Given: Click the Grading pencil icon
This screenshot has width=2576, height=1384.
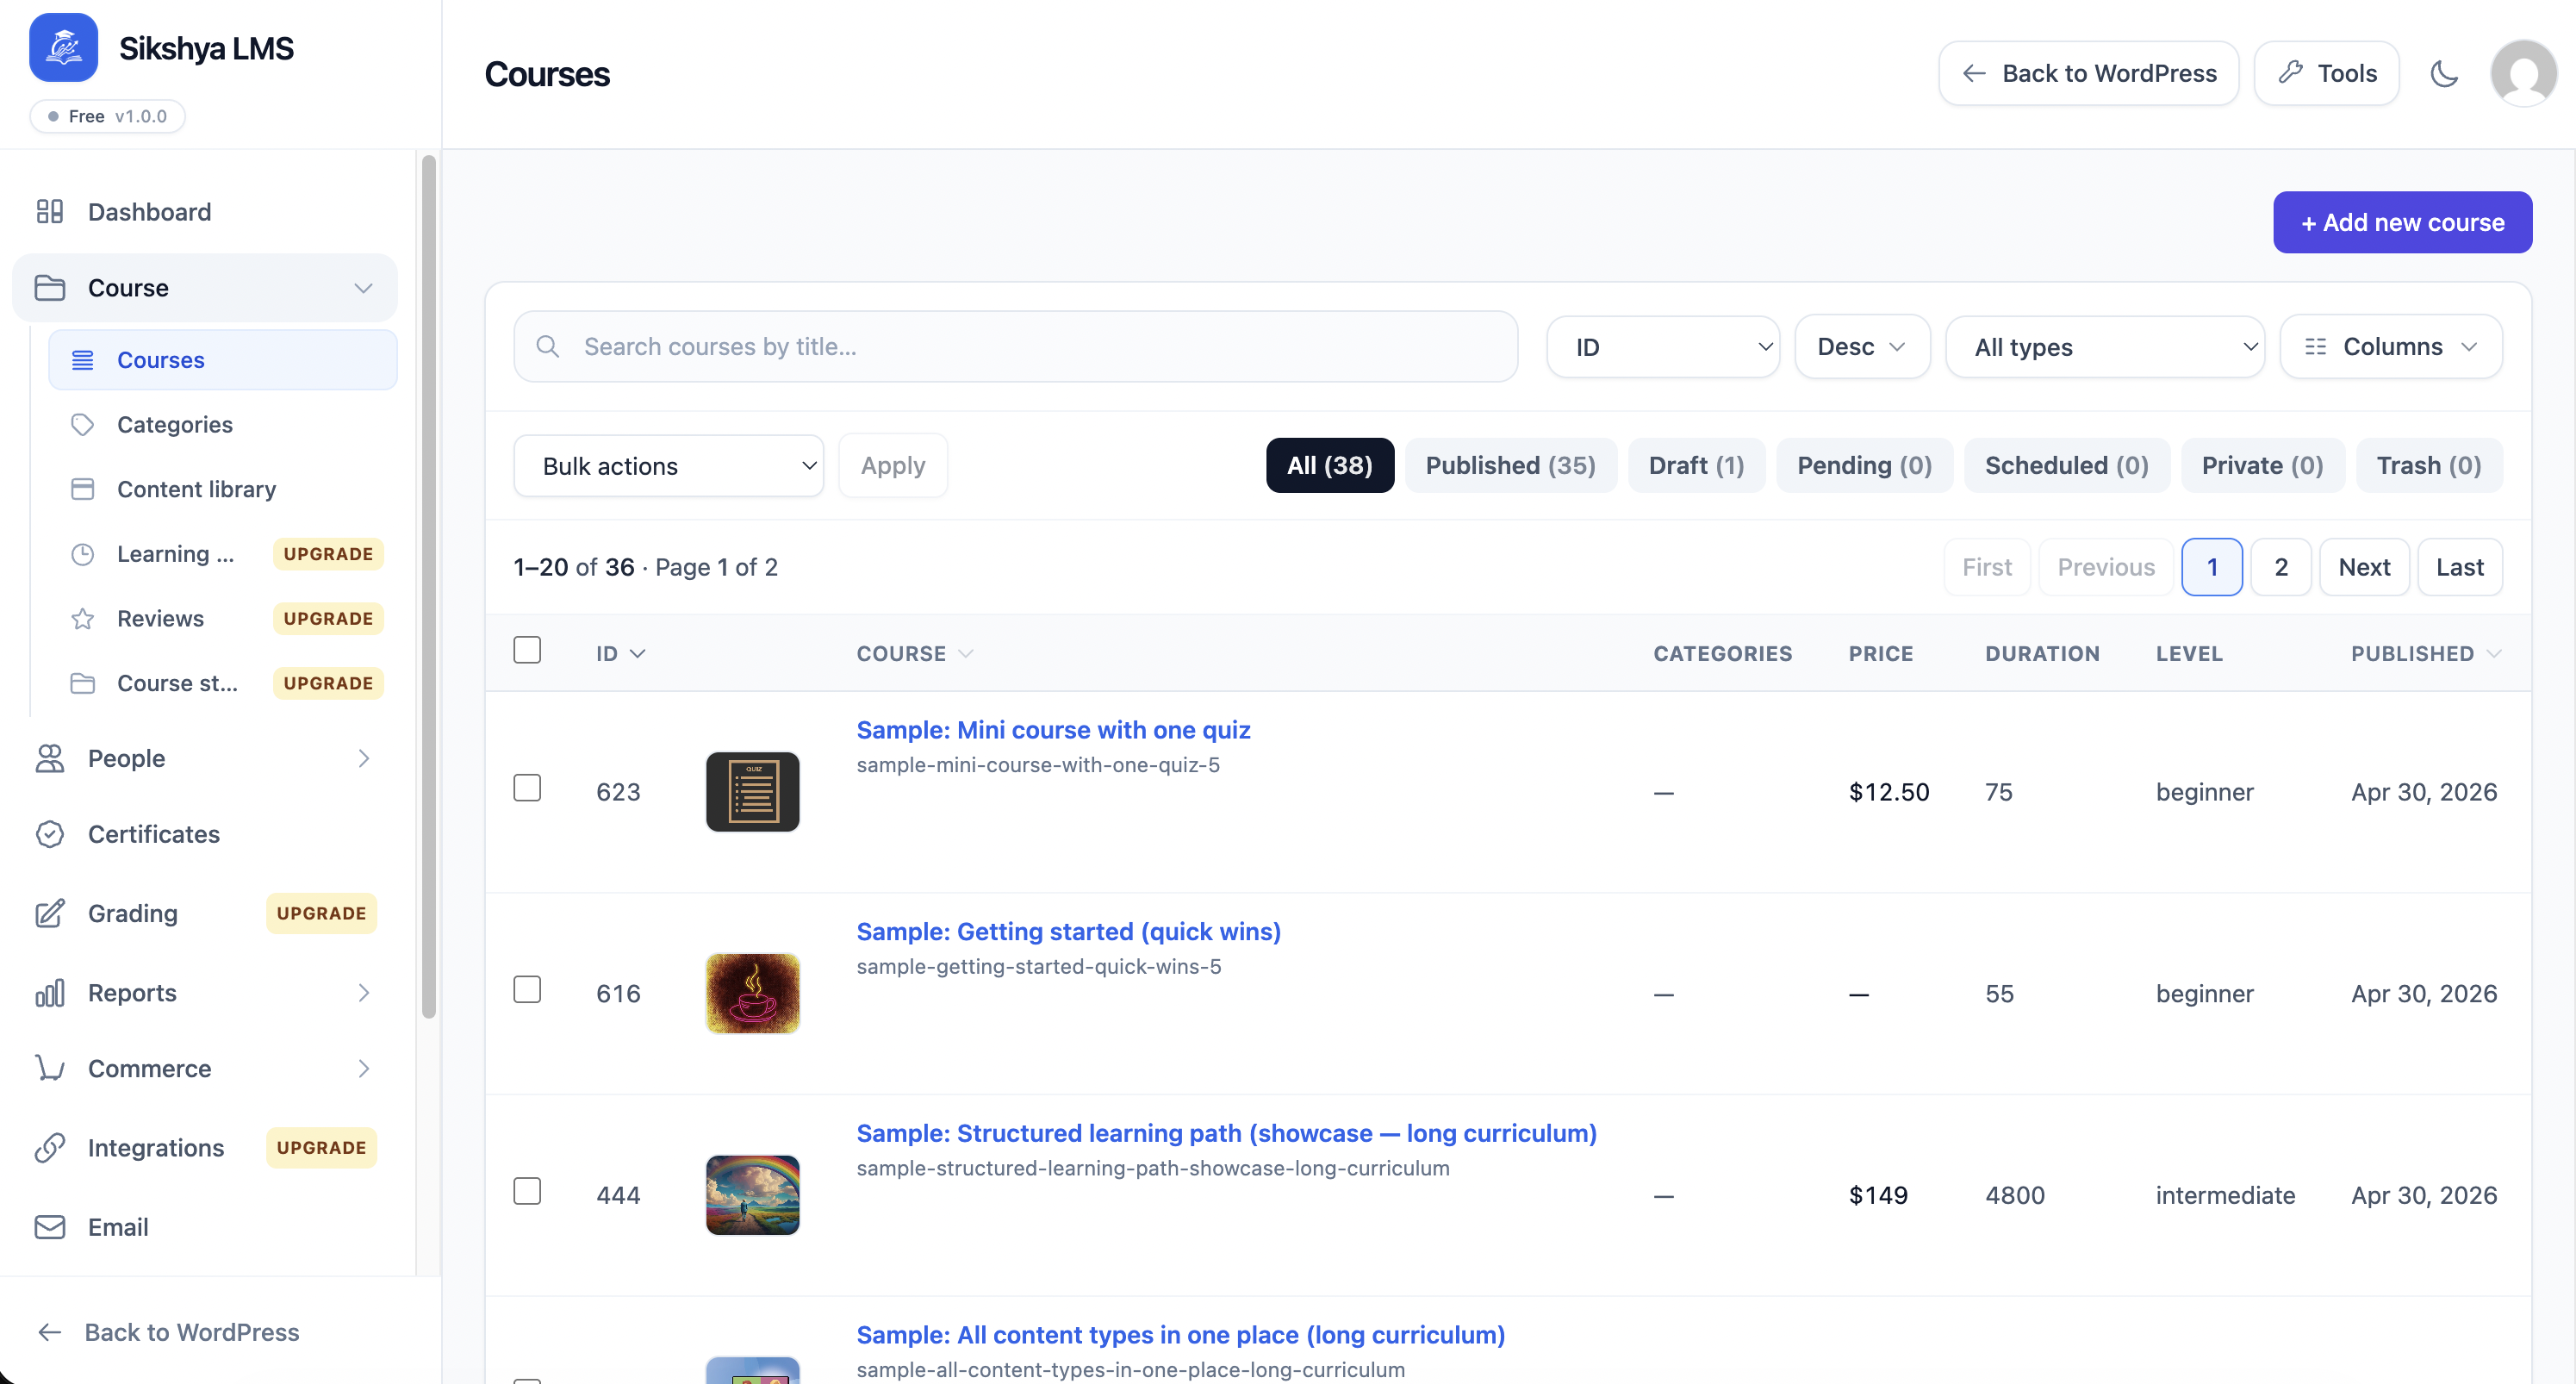Looking at the screenshot, I should coord(49,913).
